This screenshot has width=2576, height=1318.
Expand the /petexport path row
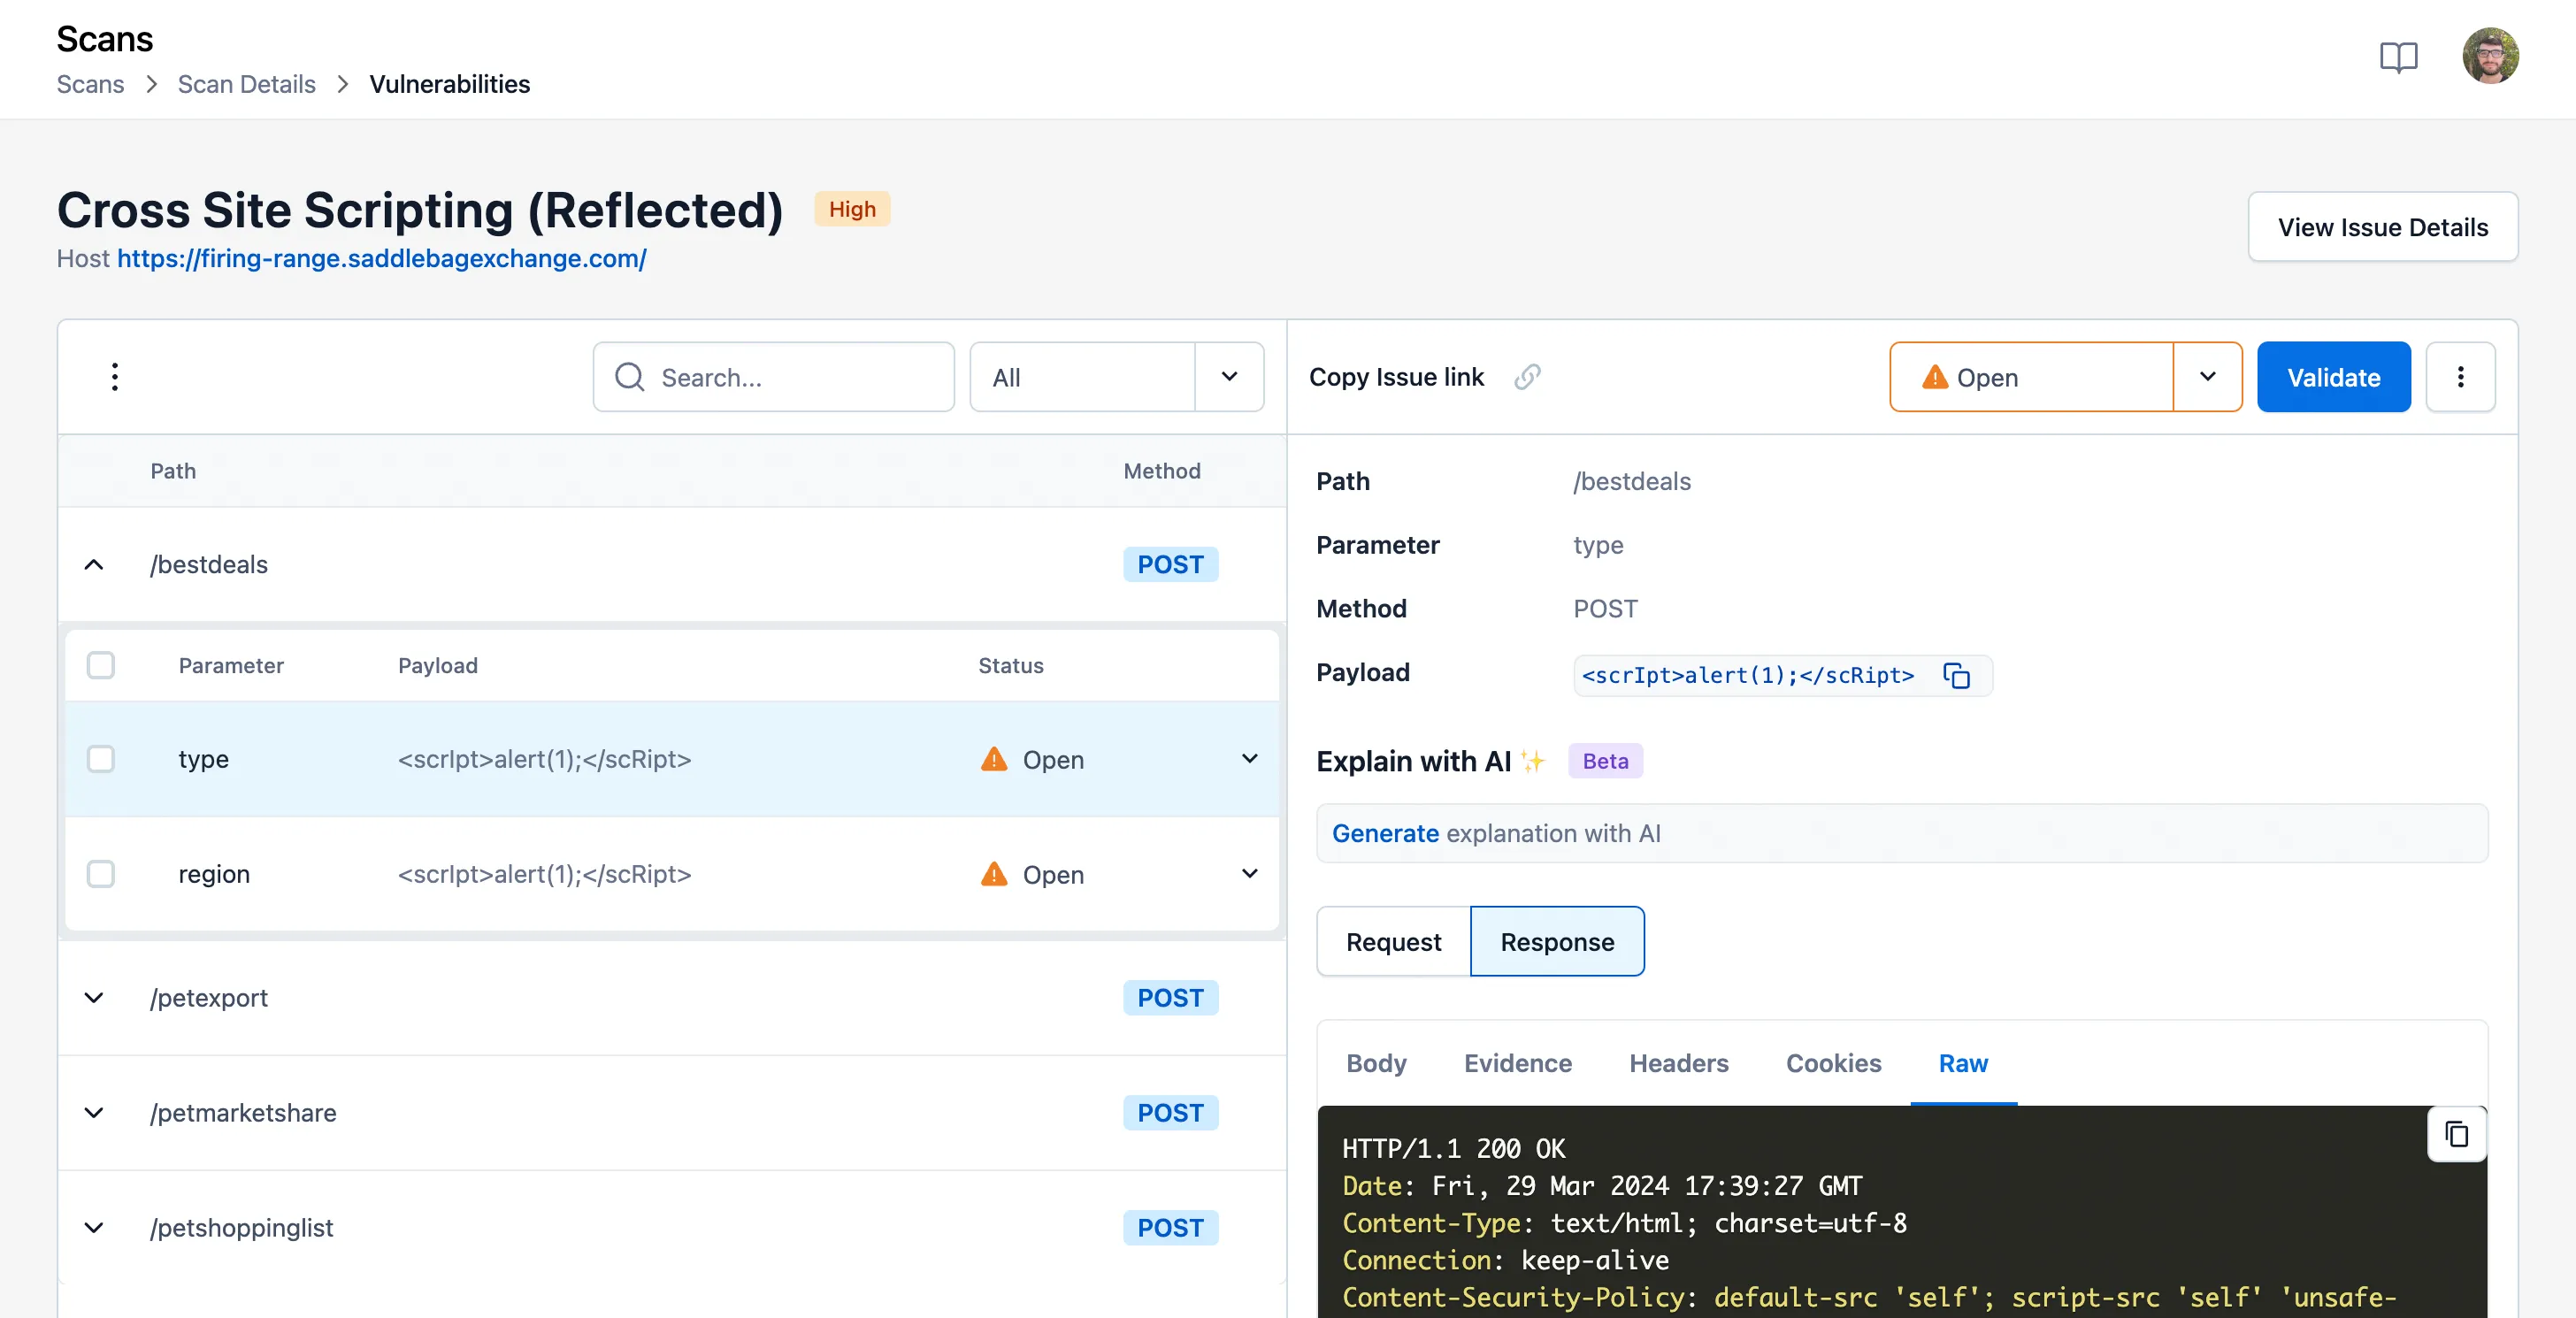coord(94,998)
